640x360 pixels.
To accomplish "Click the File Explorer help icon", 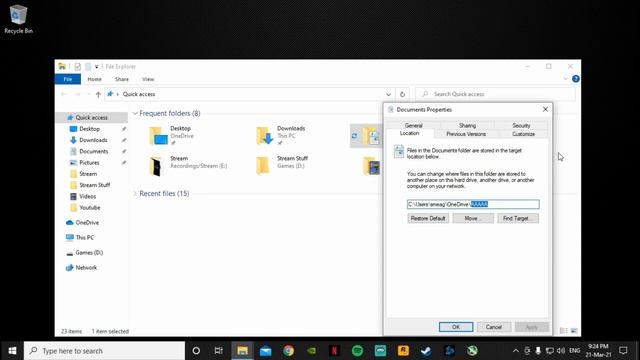I will 576,79.
